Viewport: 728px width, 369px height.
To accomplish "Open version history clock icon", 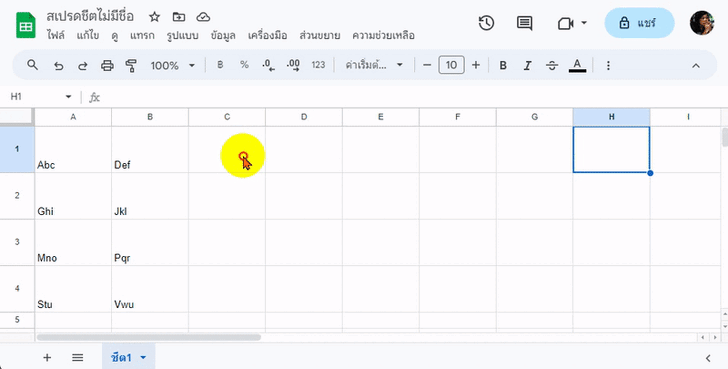I will point(486,23).
